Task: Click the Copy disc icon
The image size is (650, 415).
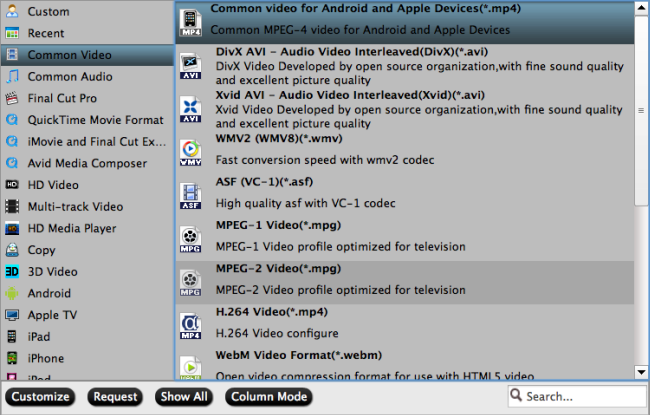Action: click(x=12, y=250)
